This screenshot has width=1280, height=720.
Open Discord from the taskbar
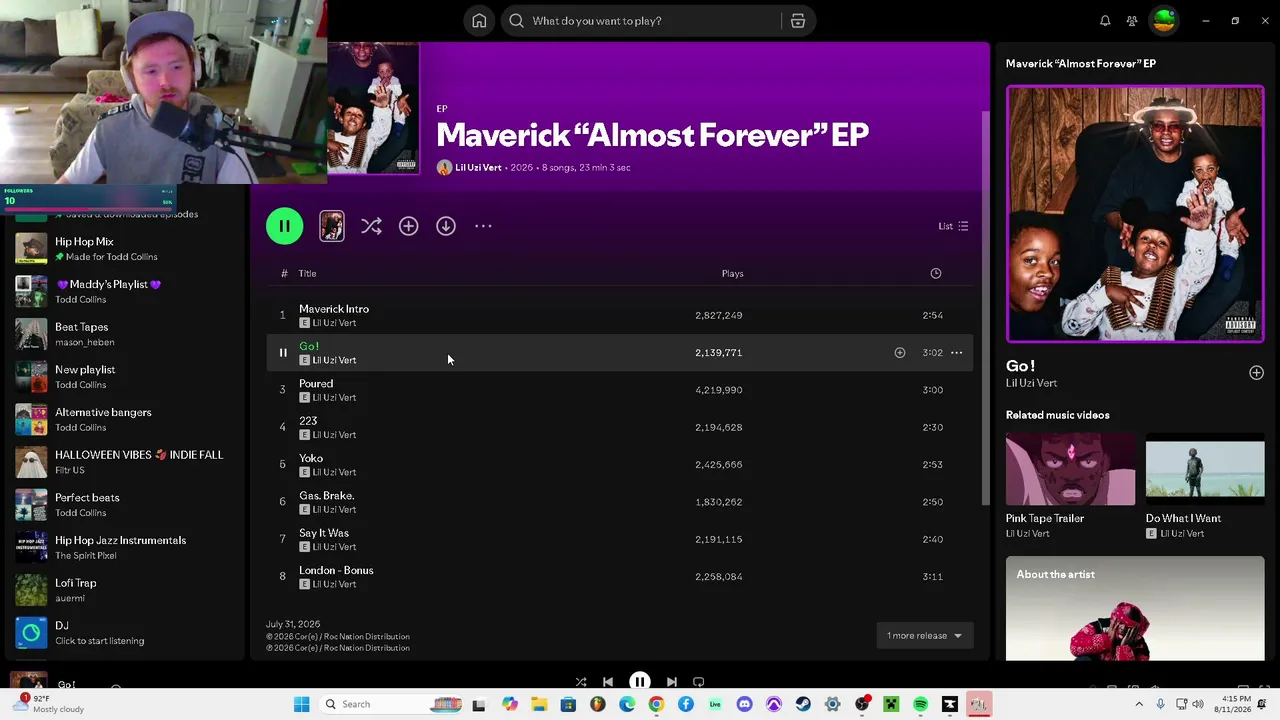coord(744,704)
